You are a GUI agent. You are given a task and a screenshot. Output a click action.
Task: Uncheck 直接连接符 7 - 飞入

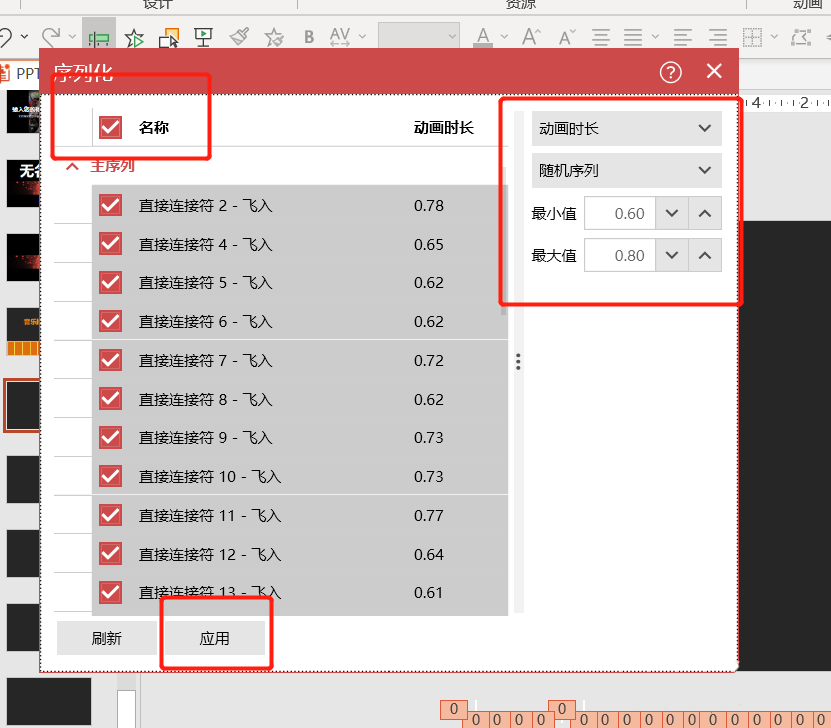click(110, 360)
